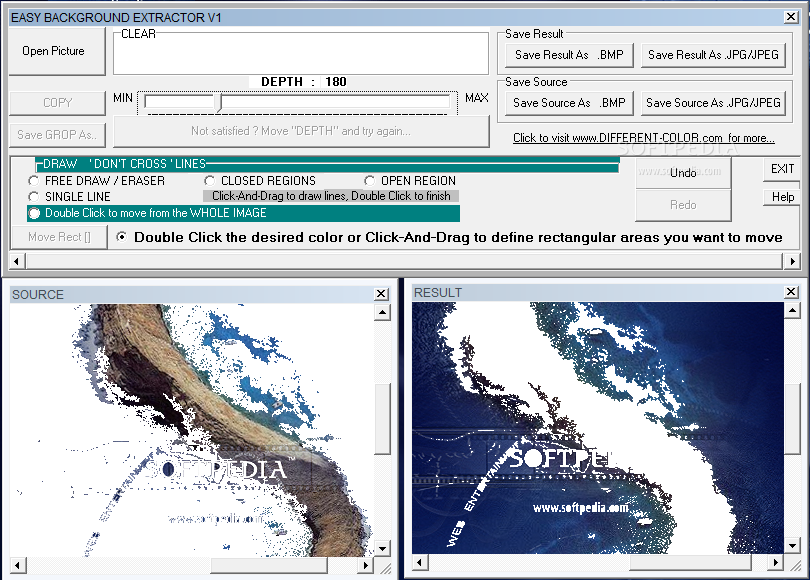Image resolution: width=810 pixels, height=580 pixels.
Task: Close the SOURCE window
Action: pos(381,294)
